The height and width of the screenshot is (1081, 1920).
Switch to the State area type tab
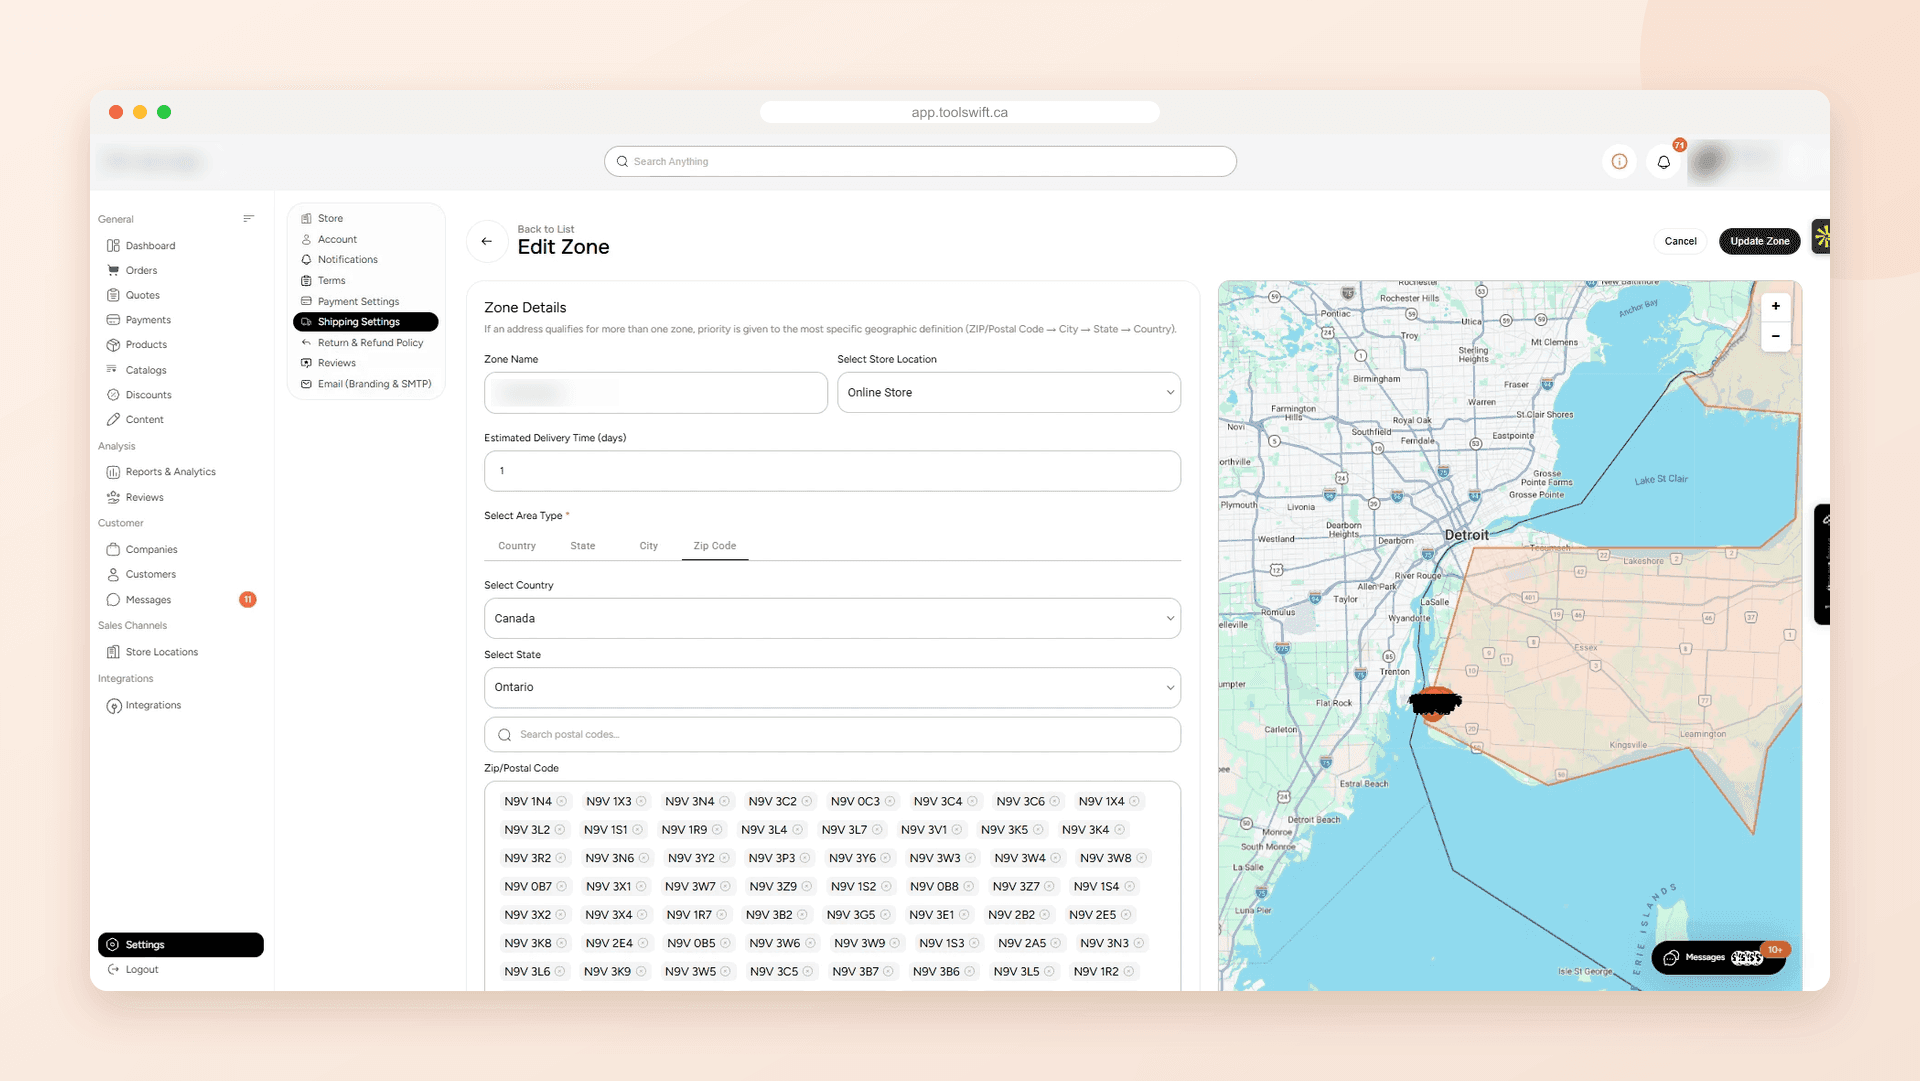583,546
